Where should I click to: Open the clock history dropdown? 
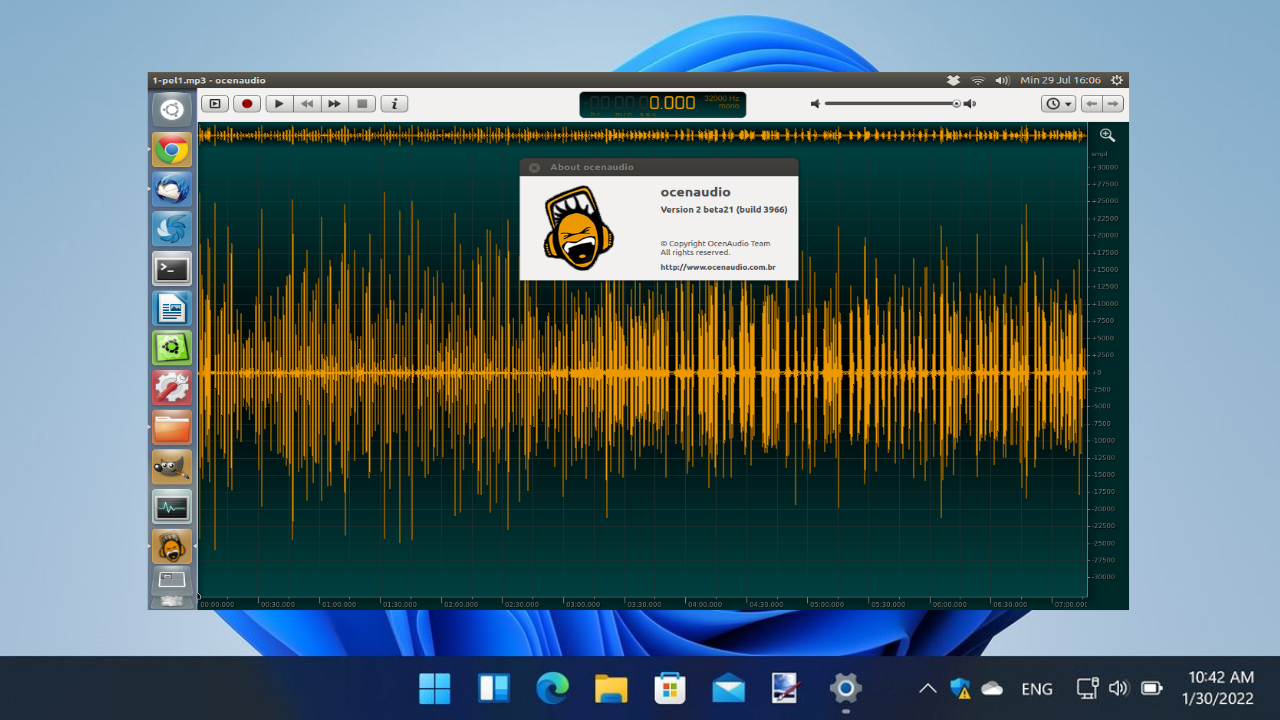[1058, 103]
